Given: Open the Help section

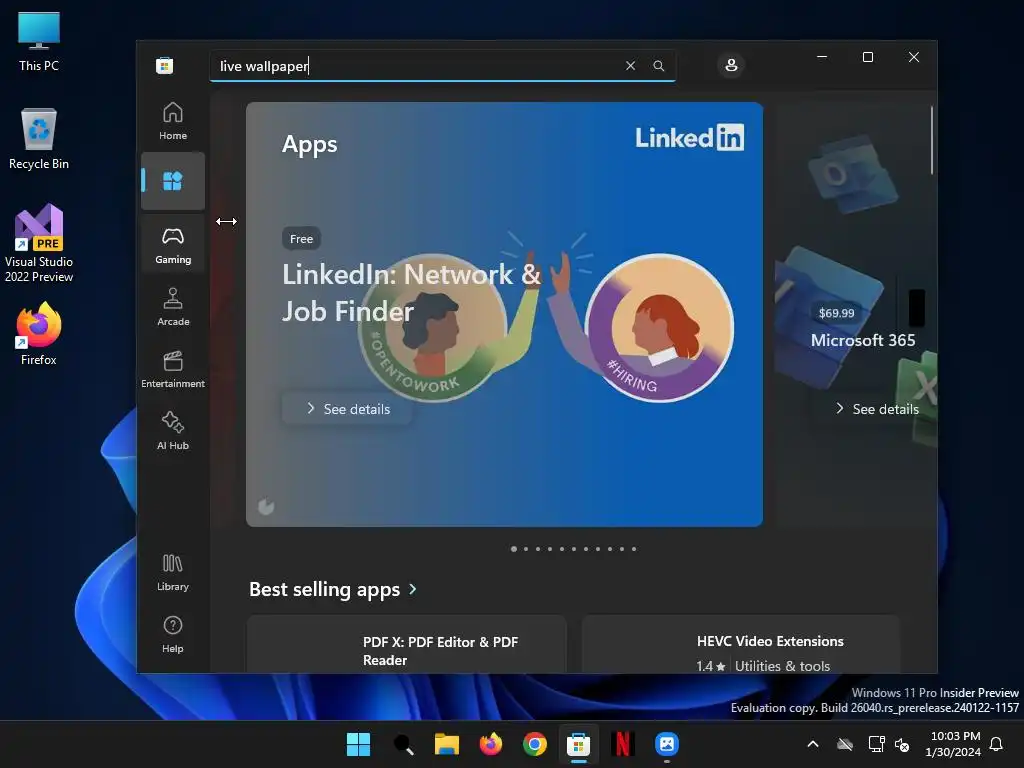Looking at the screenshot, I should tap(172, 634).
